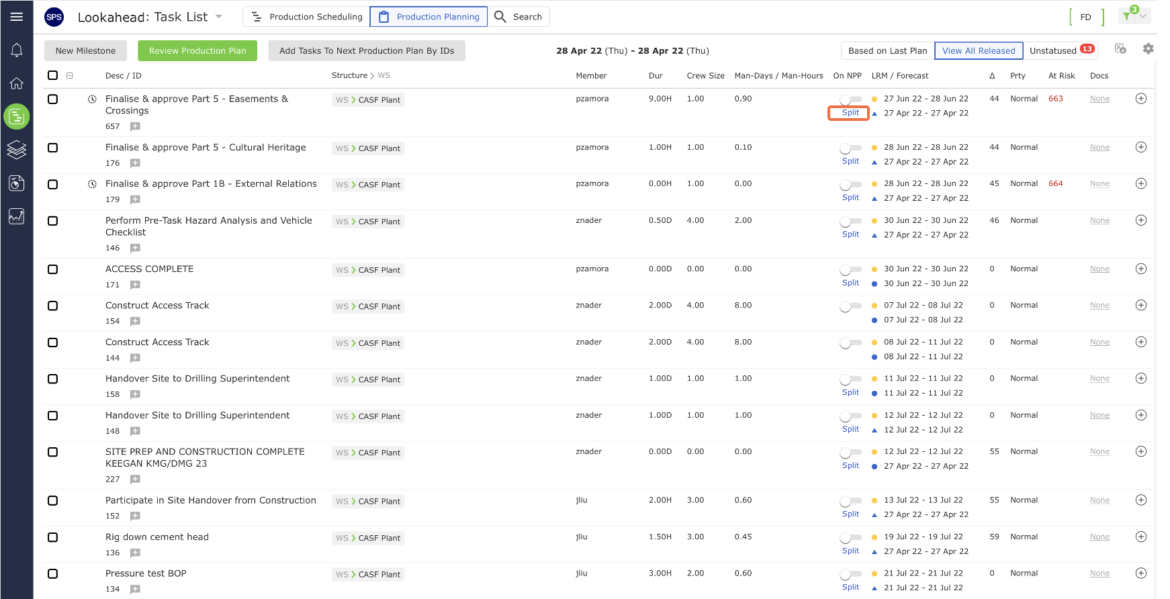Open the settings gear icon
This screenshot has width=1170, height=599.
[x=1148, y=48]
